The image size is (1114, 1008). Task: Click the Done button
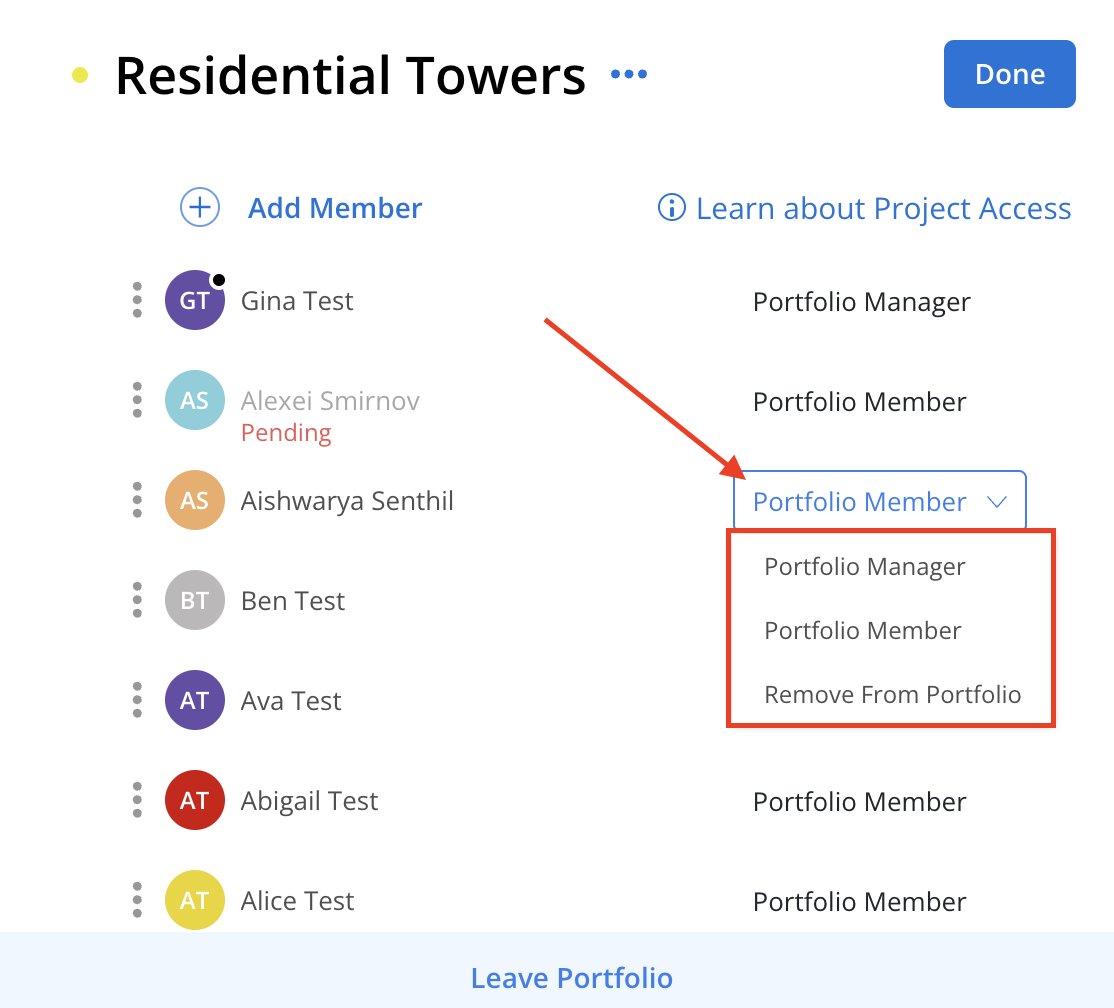click(x=1009, y=74)
